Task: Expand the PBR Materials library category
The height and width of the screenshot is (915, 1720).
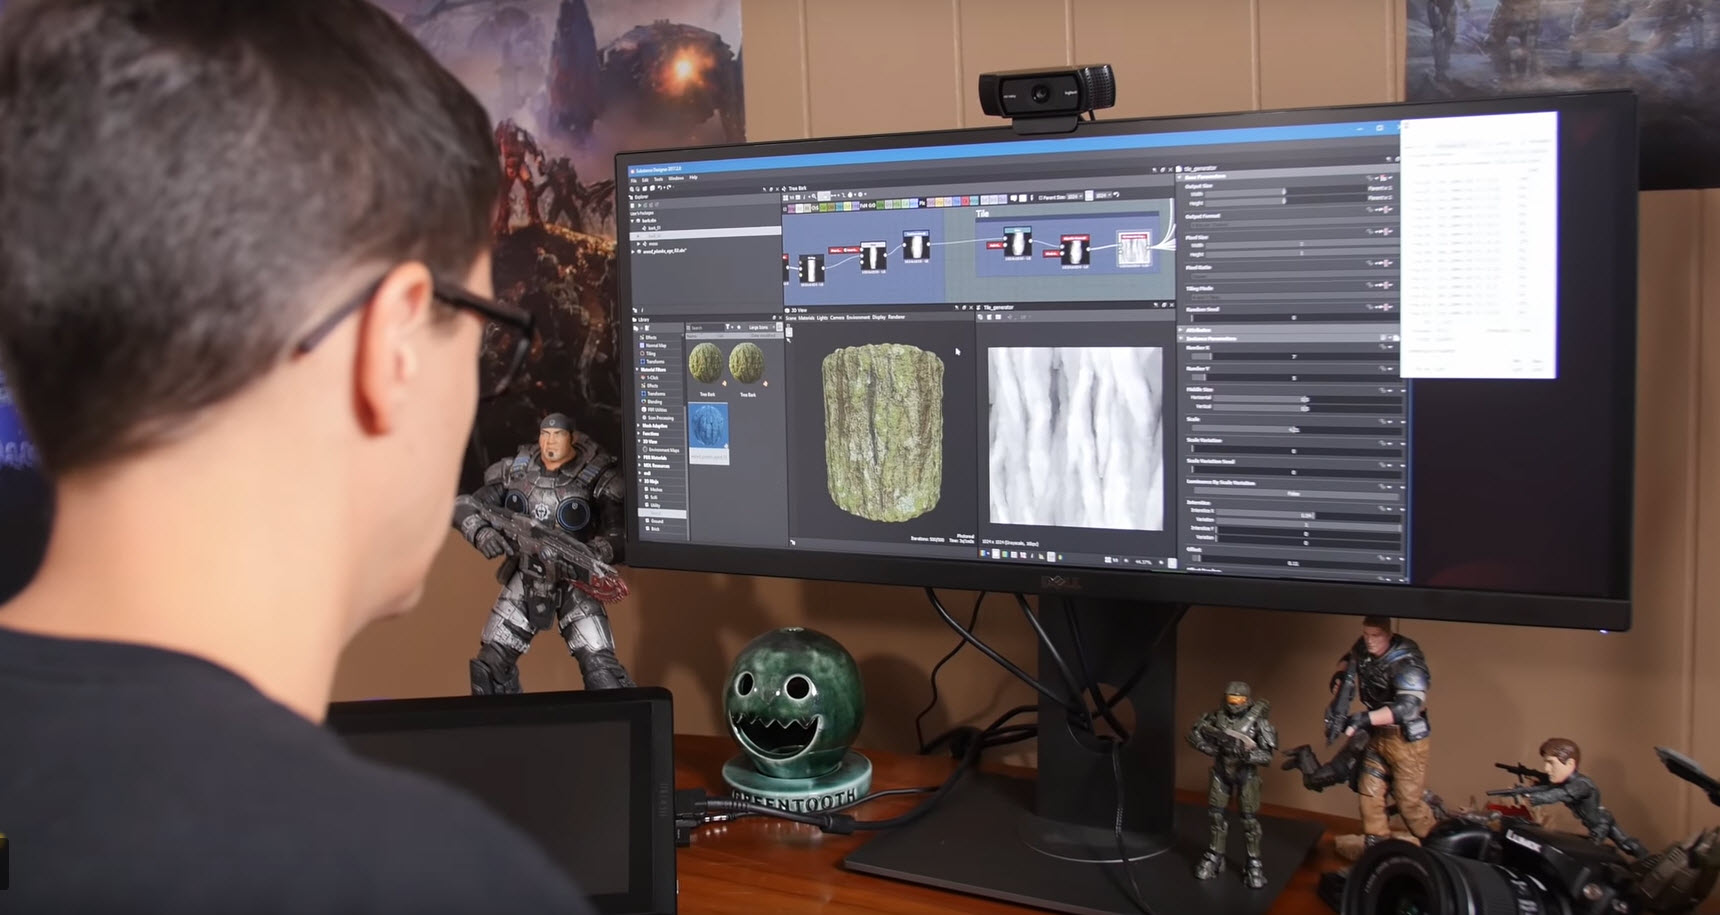Action: tap(639, 458)
